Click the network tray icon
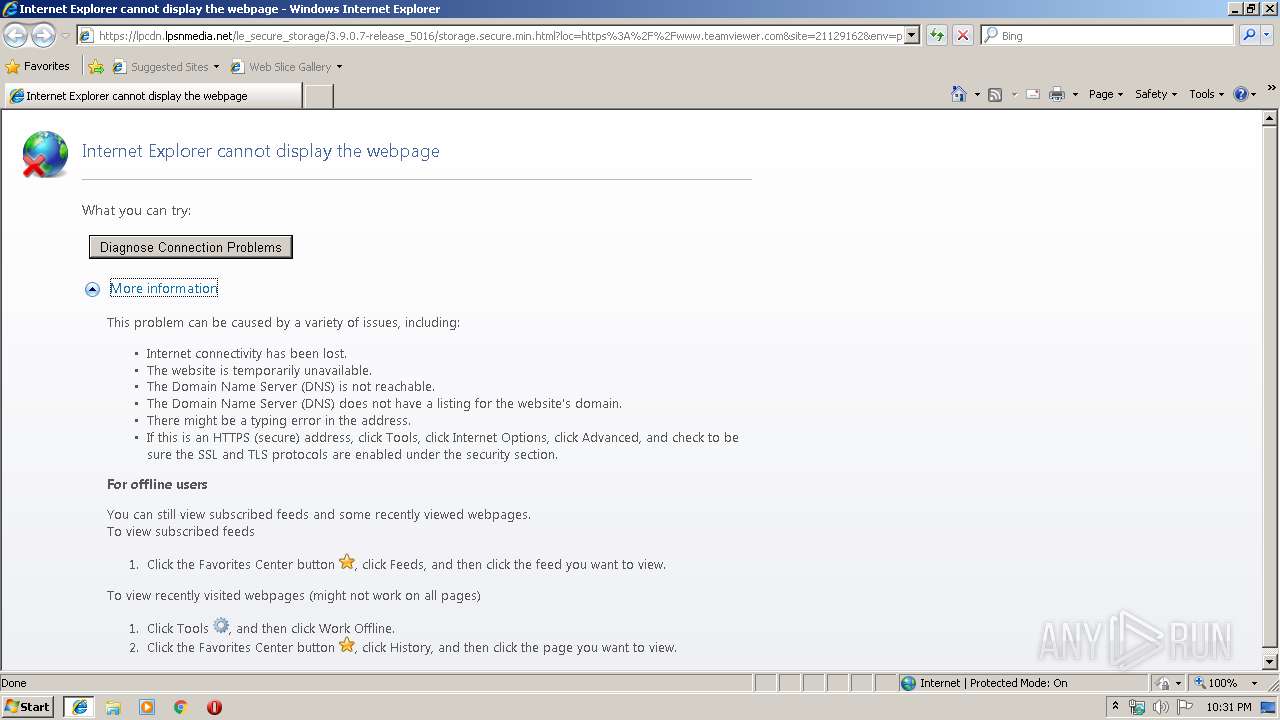The image size is (1280, 720). [1137, 707]
